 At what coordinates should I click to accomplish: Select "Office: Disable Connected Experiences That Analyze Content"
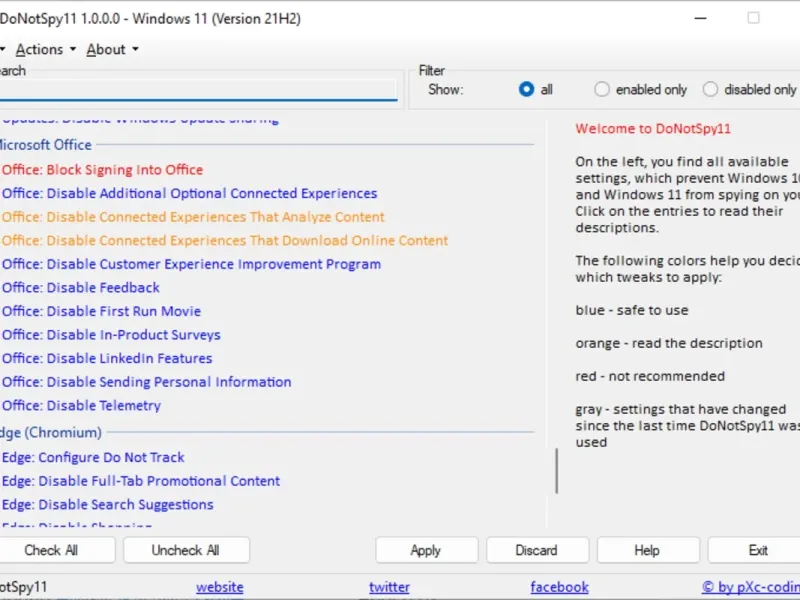193,217
